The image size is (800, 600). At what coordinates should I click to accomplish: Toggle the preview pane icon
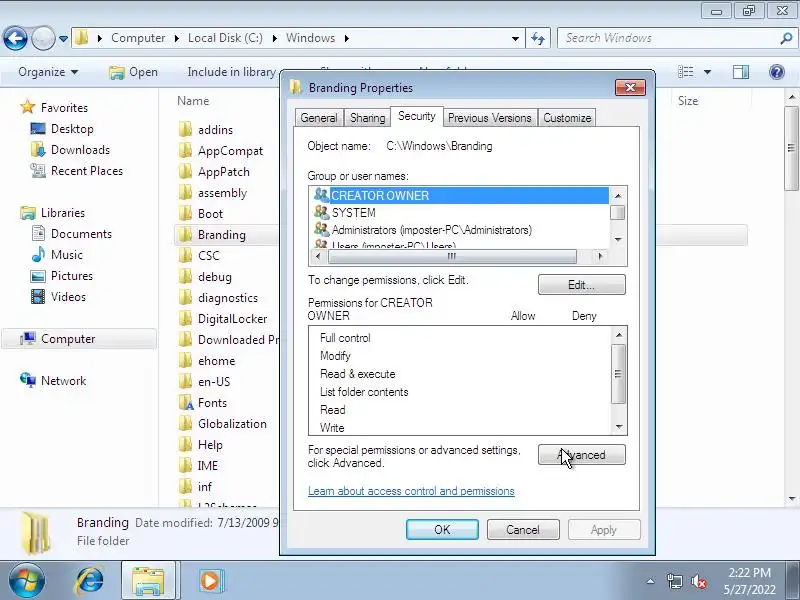click(x=741, y=72)
